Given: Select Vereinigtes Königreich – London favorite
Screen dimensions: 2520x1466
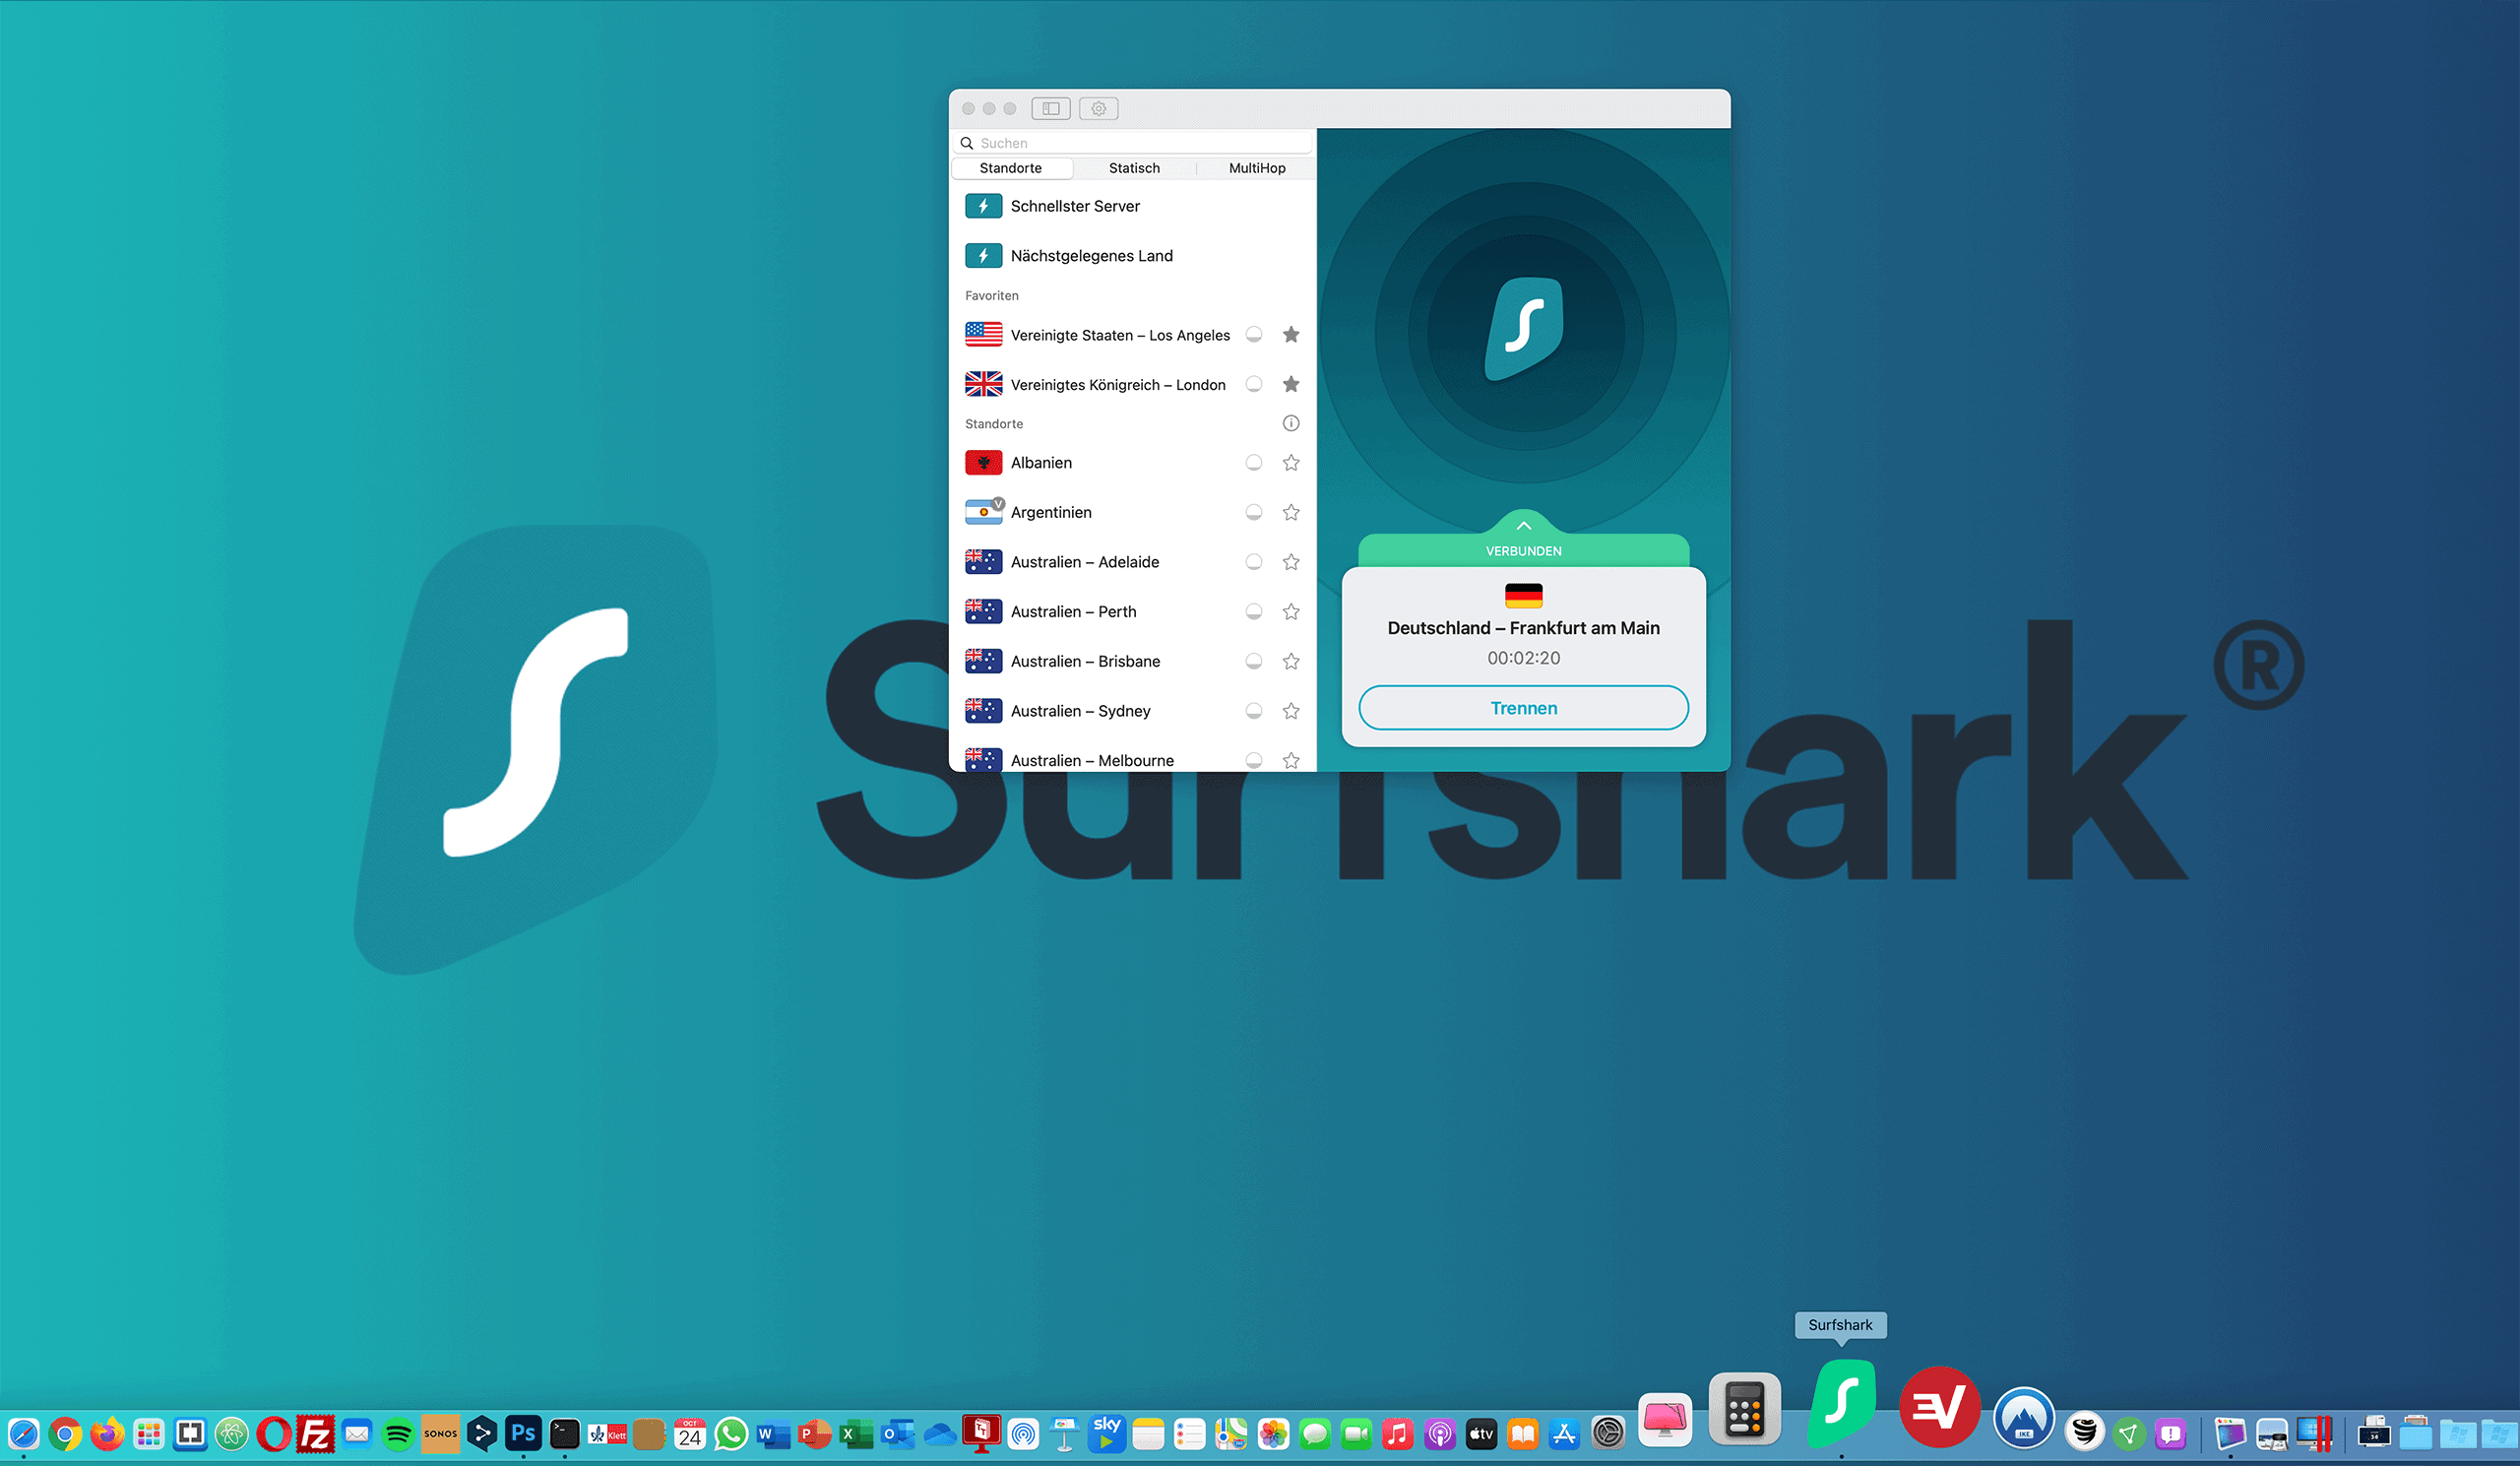Looking at the screenshot, I should 1132,384.
